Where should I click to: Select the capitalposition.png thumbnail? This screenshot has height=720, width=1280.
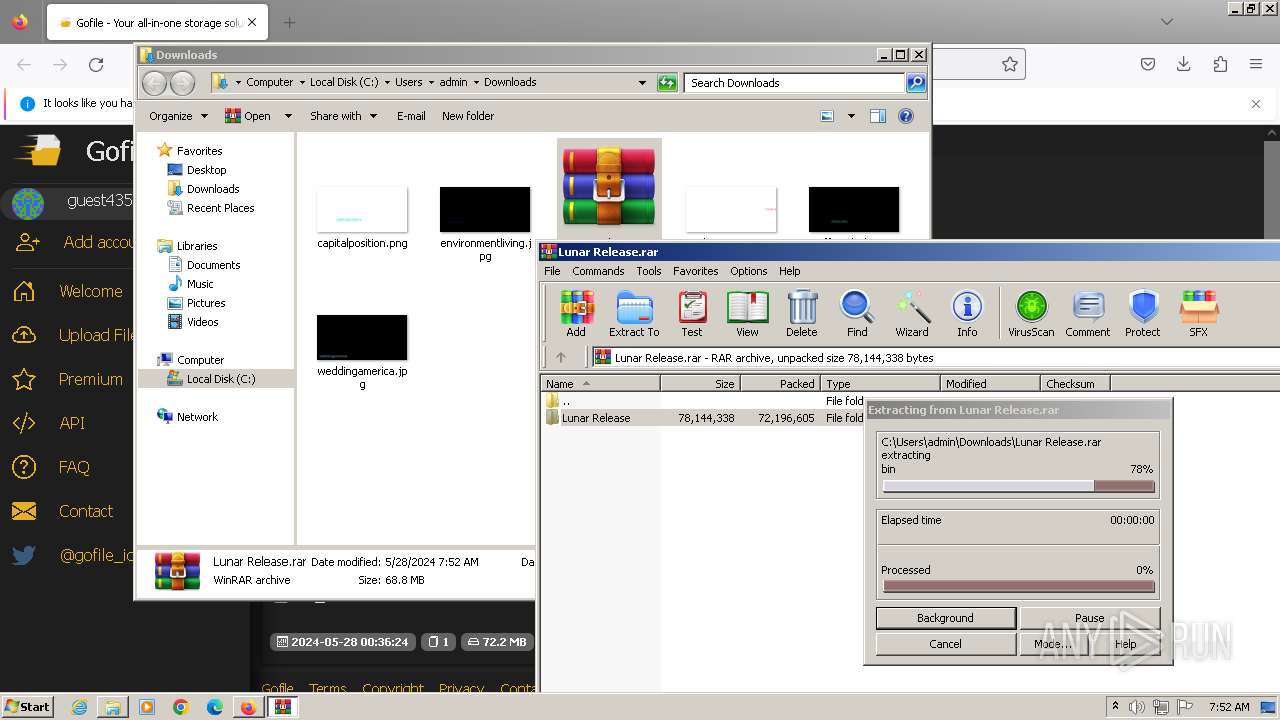(x=362, y=209)
